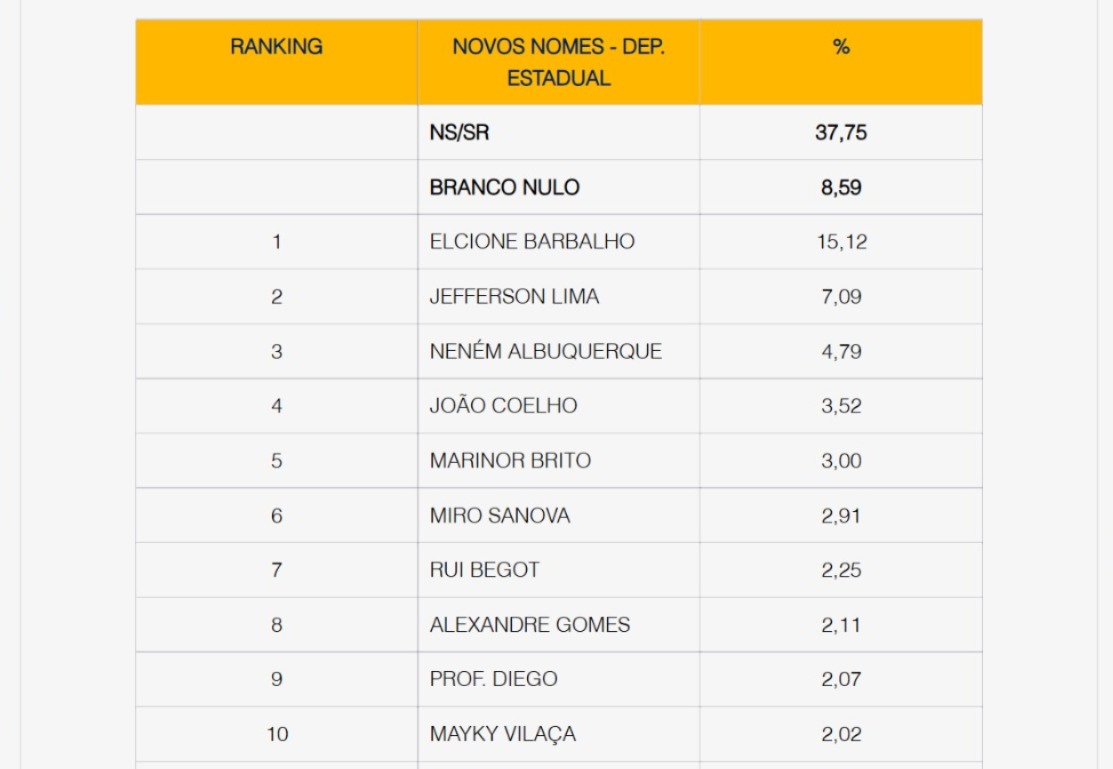Select the ELCIONE BARBALHO name cell

(532, 242)
